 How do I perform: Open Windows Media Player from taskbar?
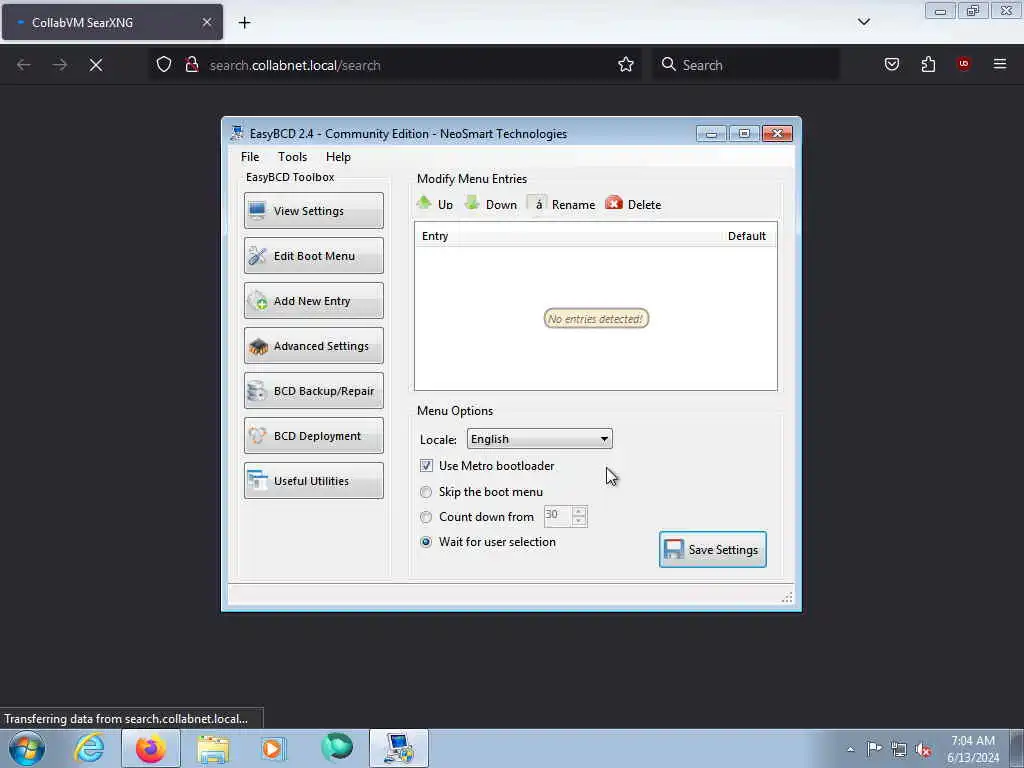coord(274,748)
